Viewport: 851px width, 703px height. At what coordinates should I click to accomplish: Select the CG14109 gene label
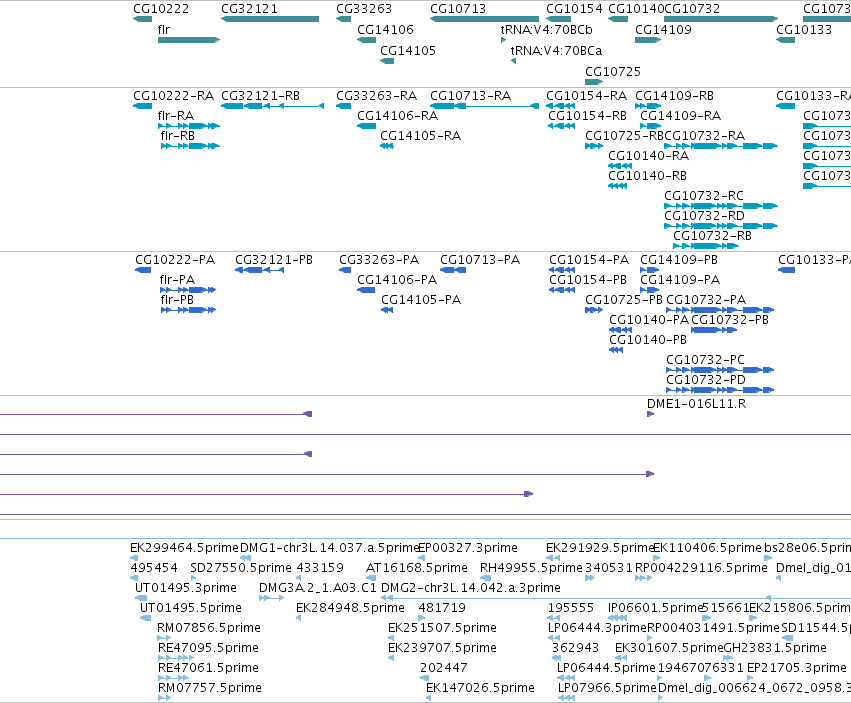point(663,29)
